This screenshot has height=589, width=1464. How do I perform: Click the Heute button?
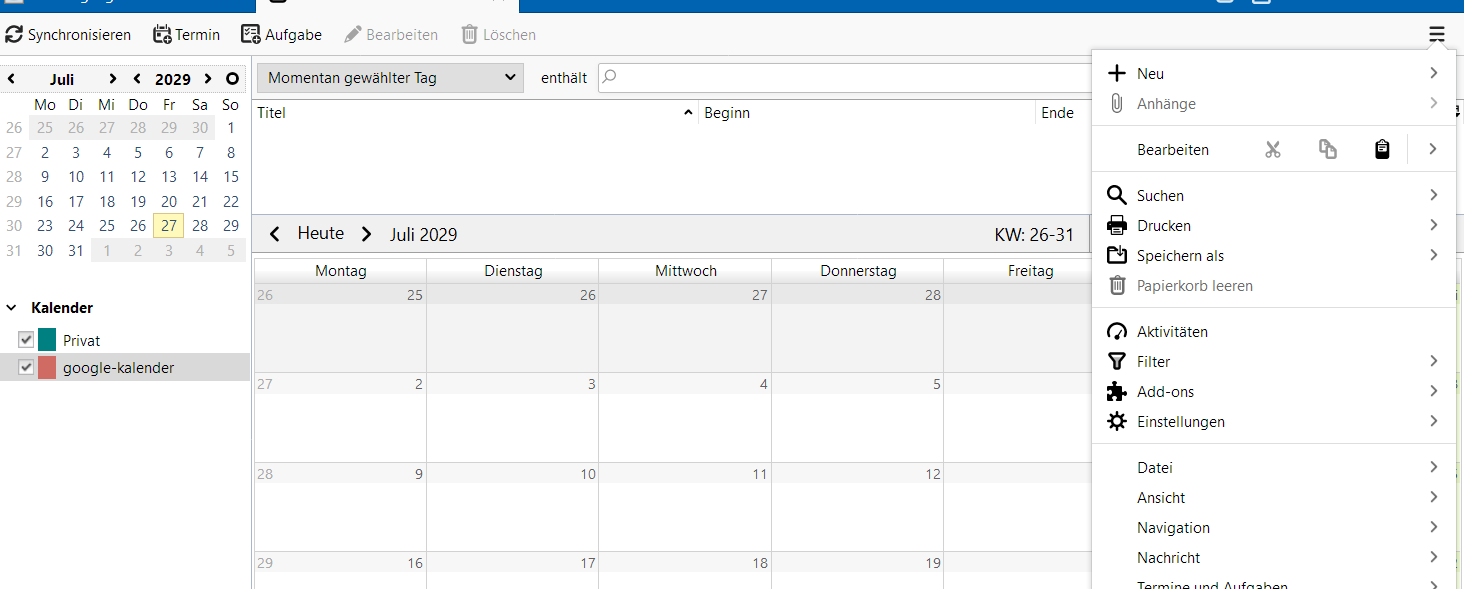click(x=320, y=234)
